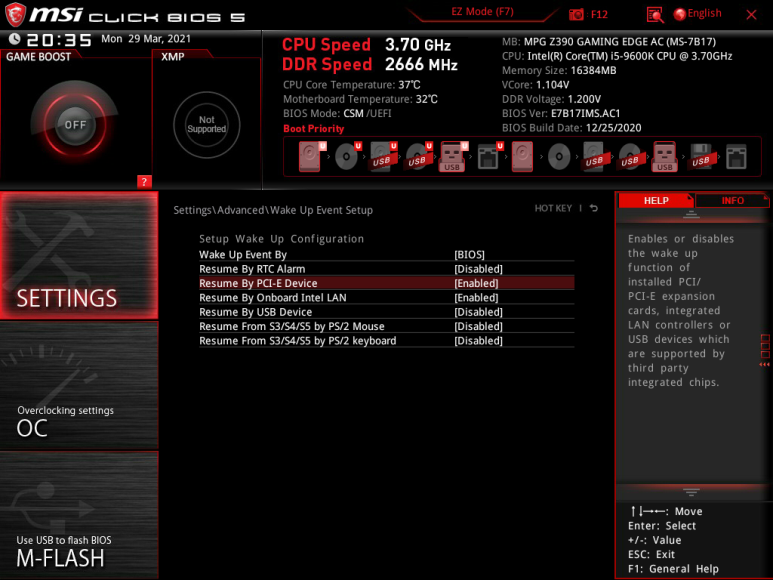Select Resume From S3/S4/S5 by PS/2 keyboard label
Viewport: 773px width, 580px height.
click(297, 341)
